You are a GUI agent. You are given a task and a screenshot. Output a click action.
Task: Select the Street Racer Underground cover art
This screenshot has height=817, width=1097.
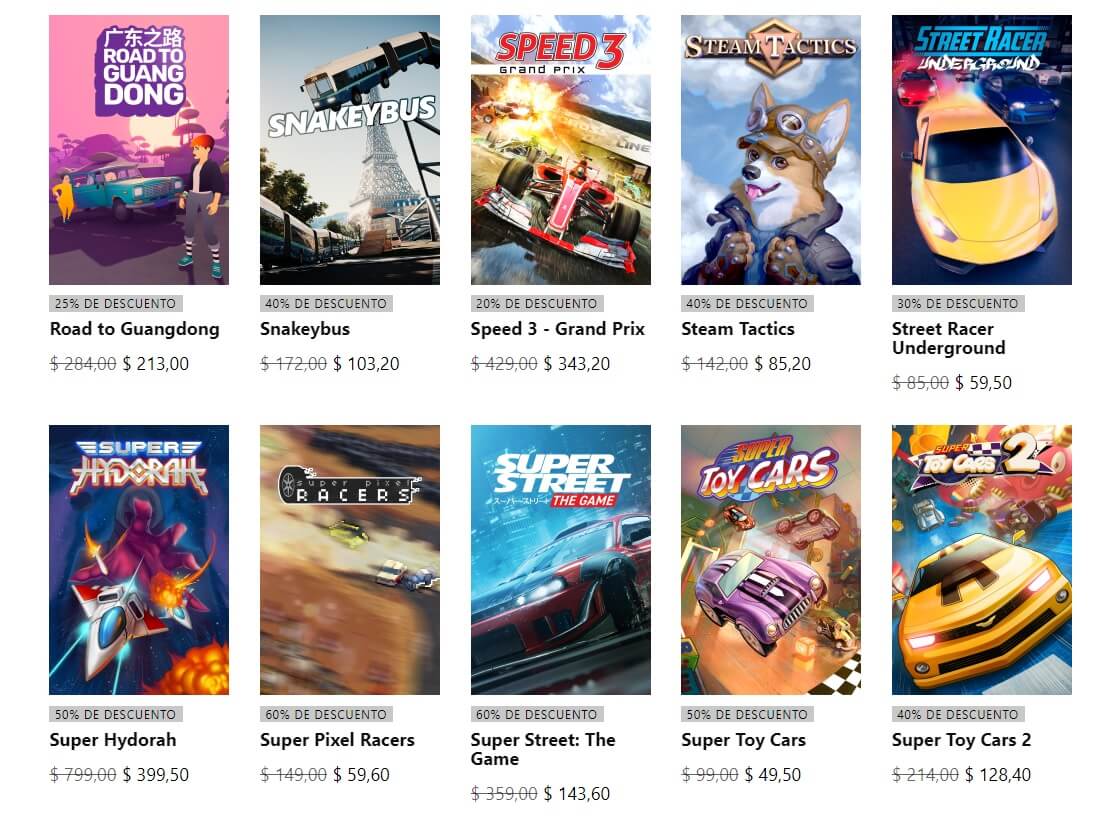(982, 150)
